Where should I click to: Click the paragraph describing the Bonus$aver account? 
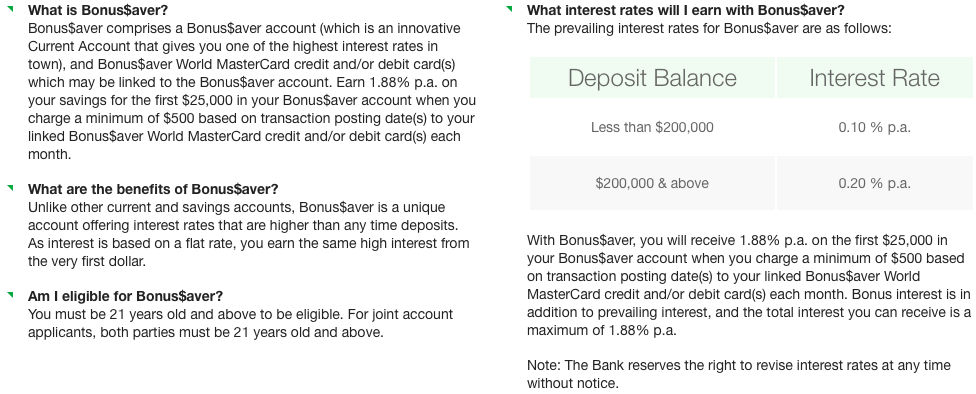[x=252, y=91]
